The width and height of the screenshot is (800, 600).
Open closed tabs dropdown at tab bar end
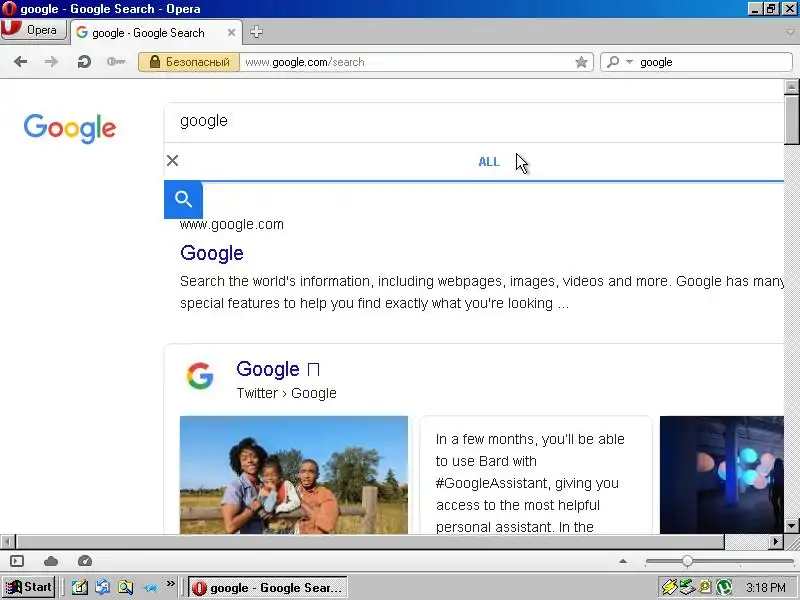pyautogui.click(x=791, y=32)
